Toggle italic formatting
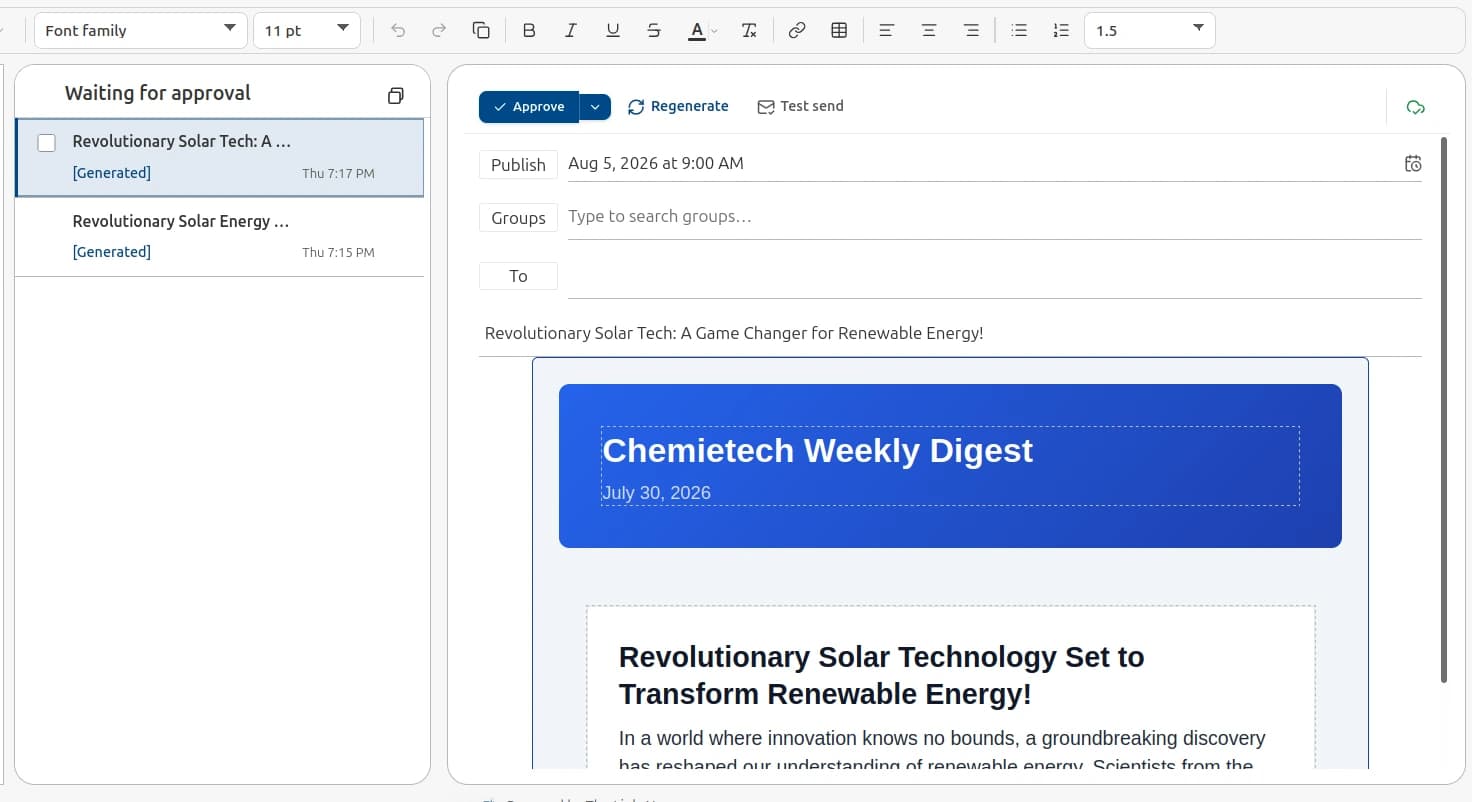 571,31
